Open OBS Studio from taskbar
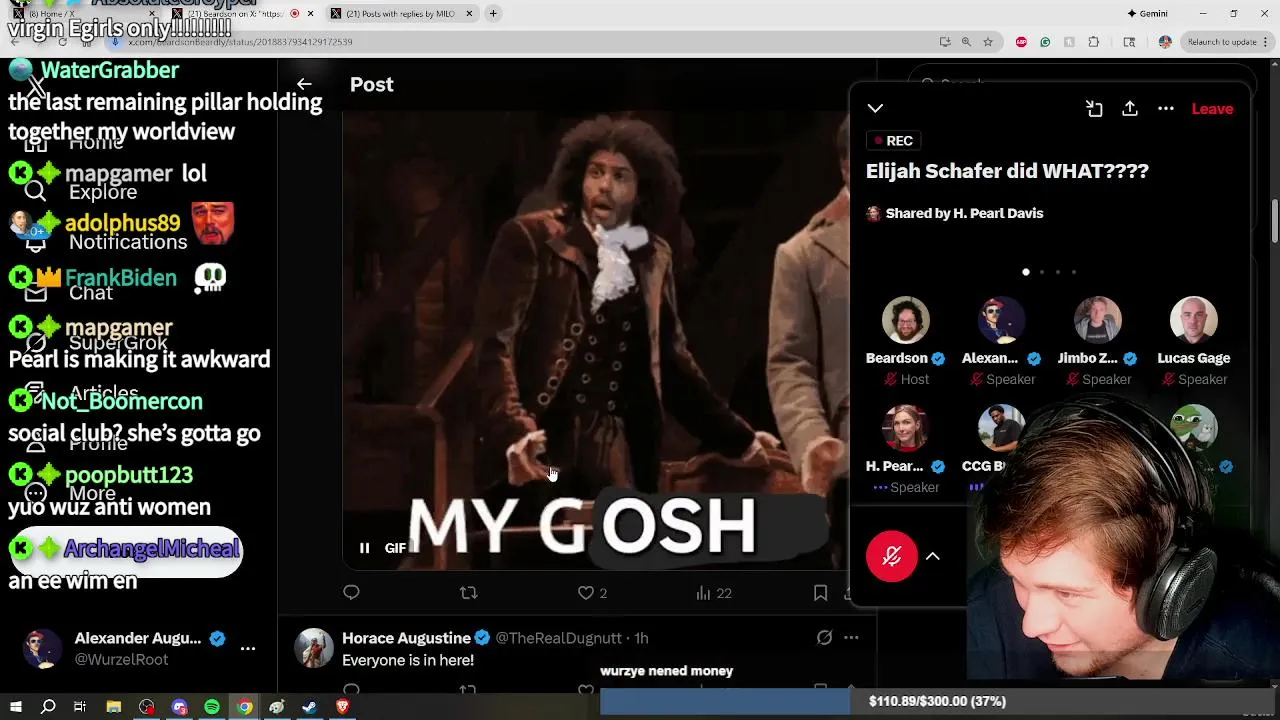 point(147,707)
